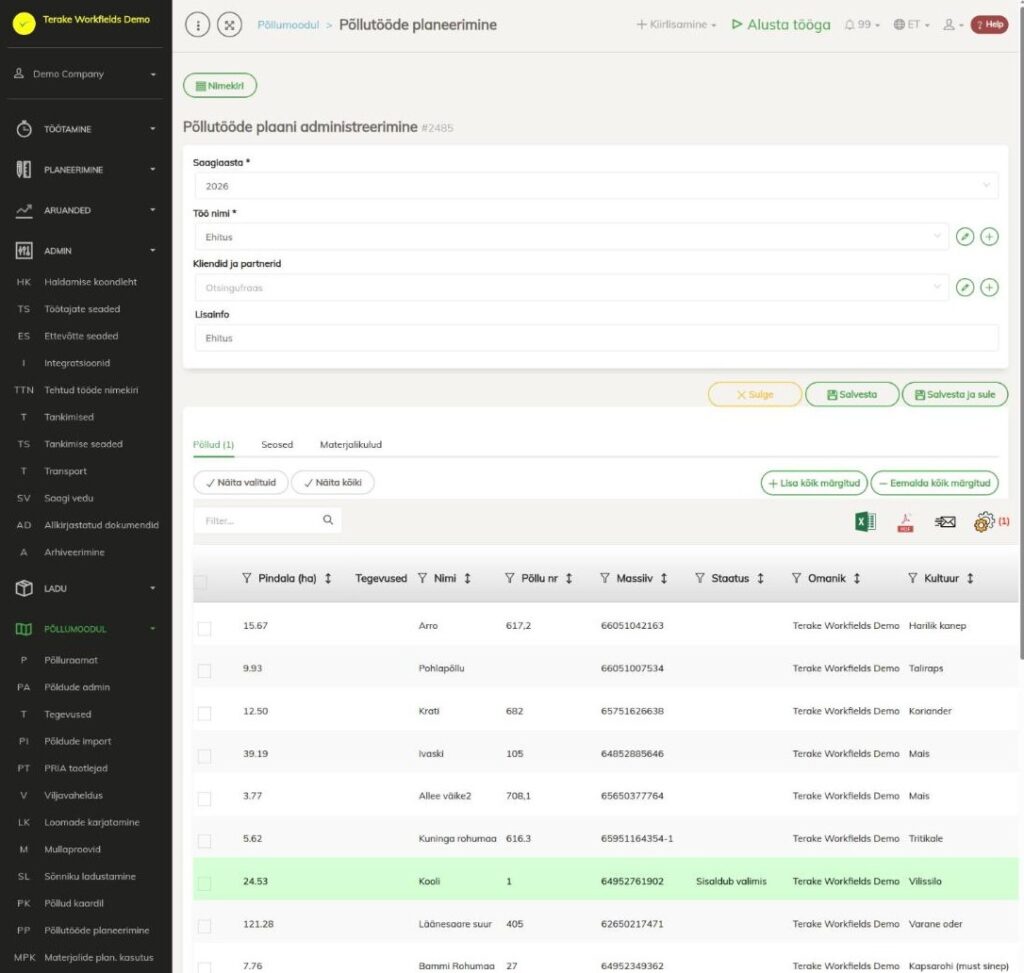
Task: Tick the checkbox for field Pohlapõllu
Action: [204, 671]
